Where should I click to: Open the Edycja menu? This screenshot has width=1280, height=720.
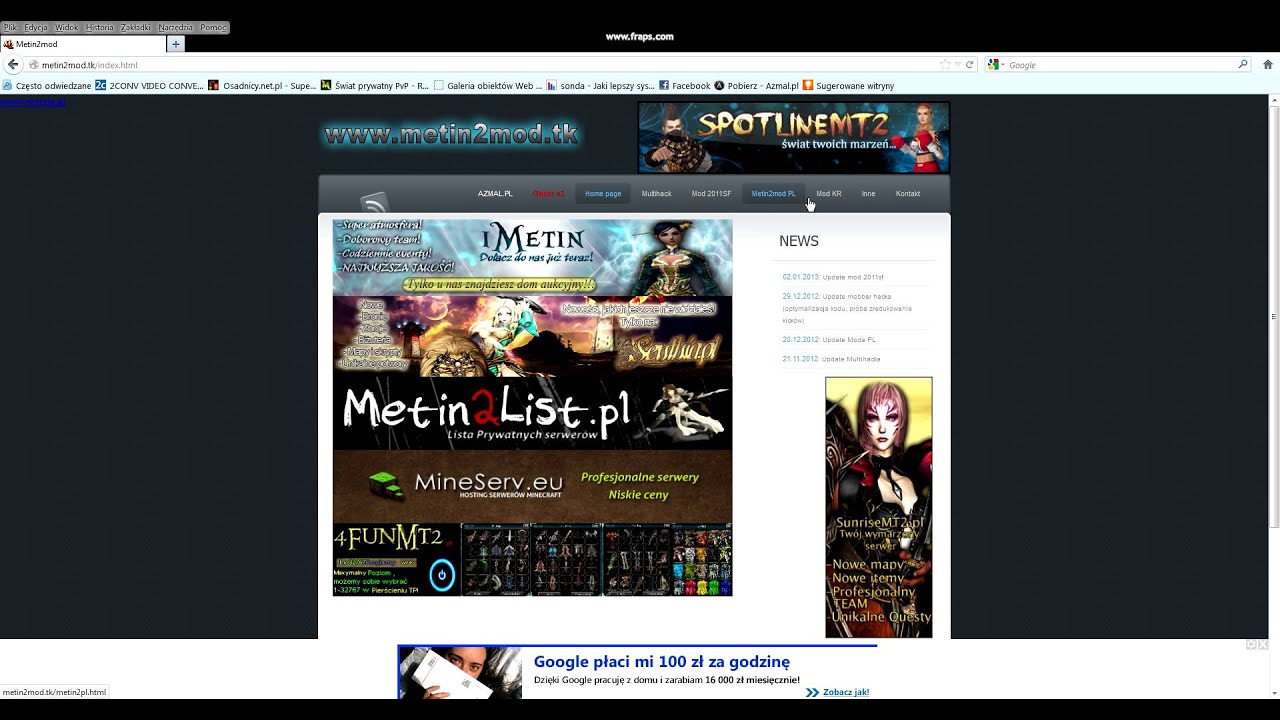[x=36, y=28]
